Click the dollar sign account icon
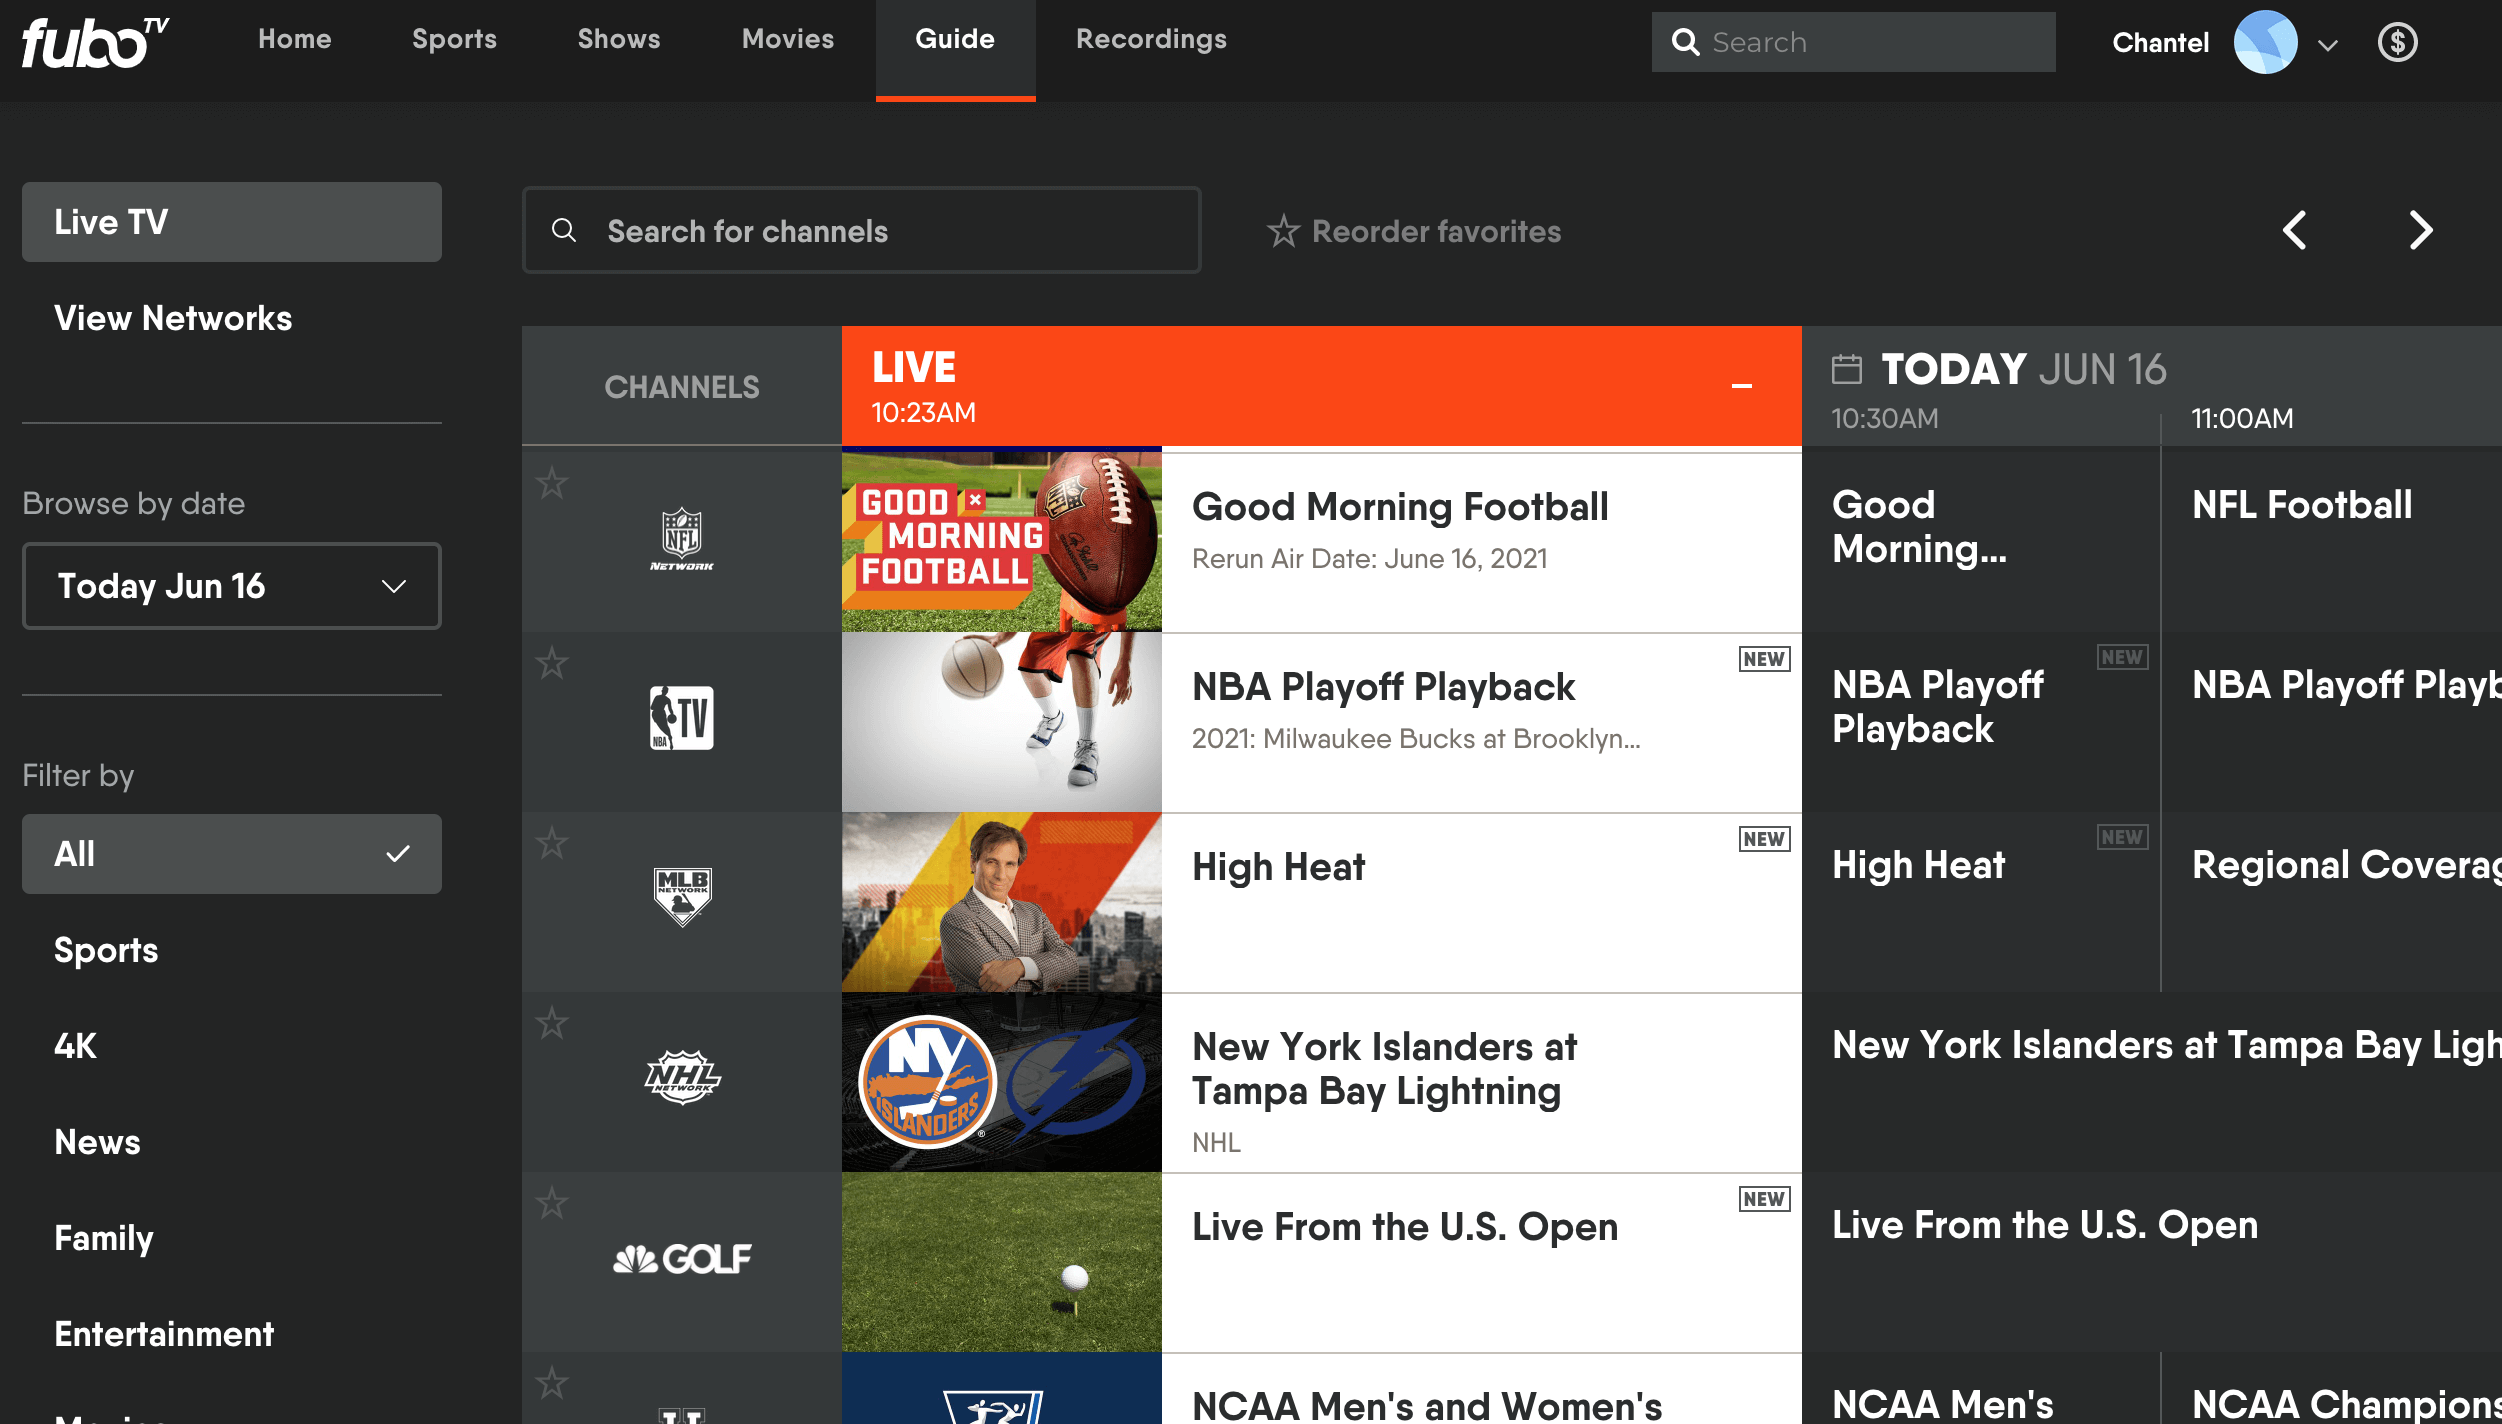2502x1424 pixels. 2397,42
